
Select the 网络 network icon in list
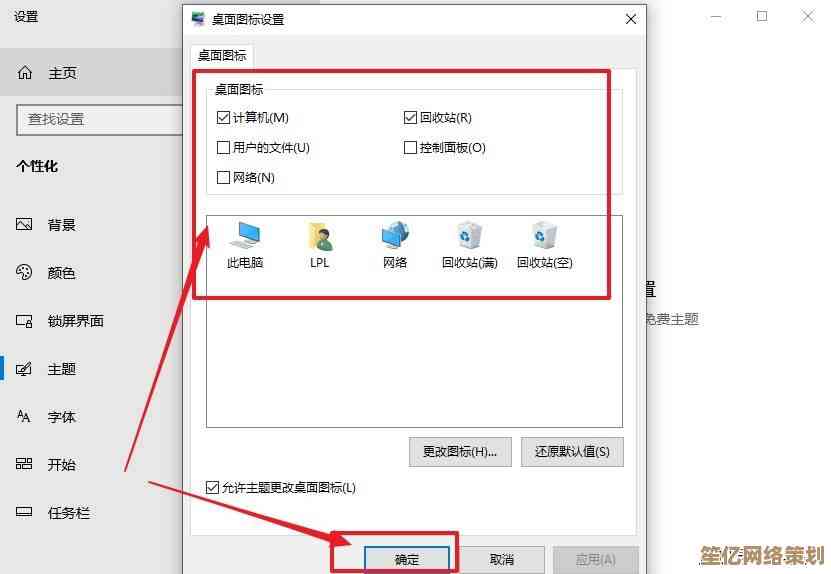point(395,245)
